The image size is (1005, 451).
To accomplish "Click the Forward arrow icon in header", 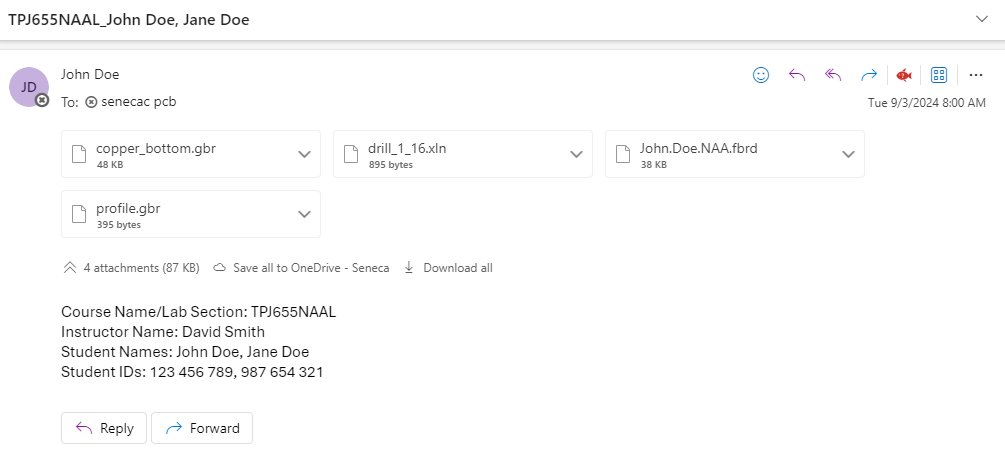I will [x=868, y=76].
